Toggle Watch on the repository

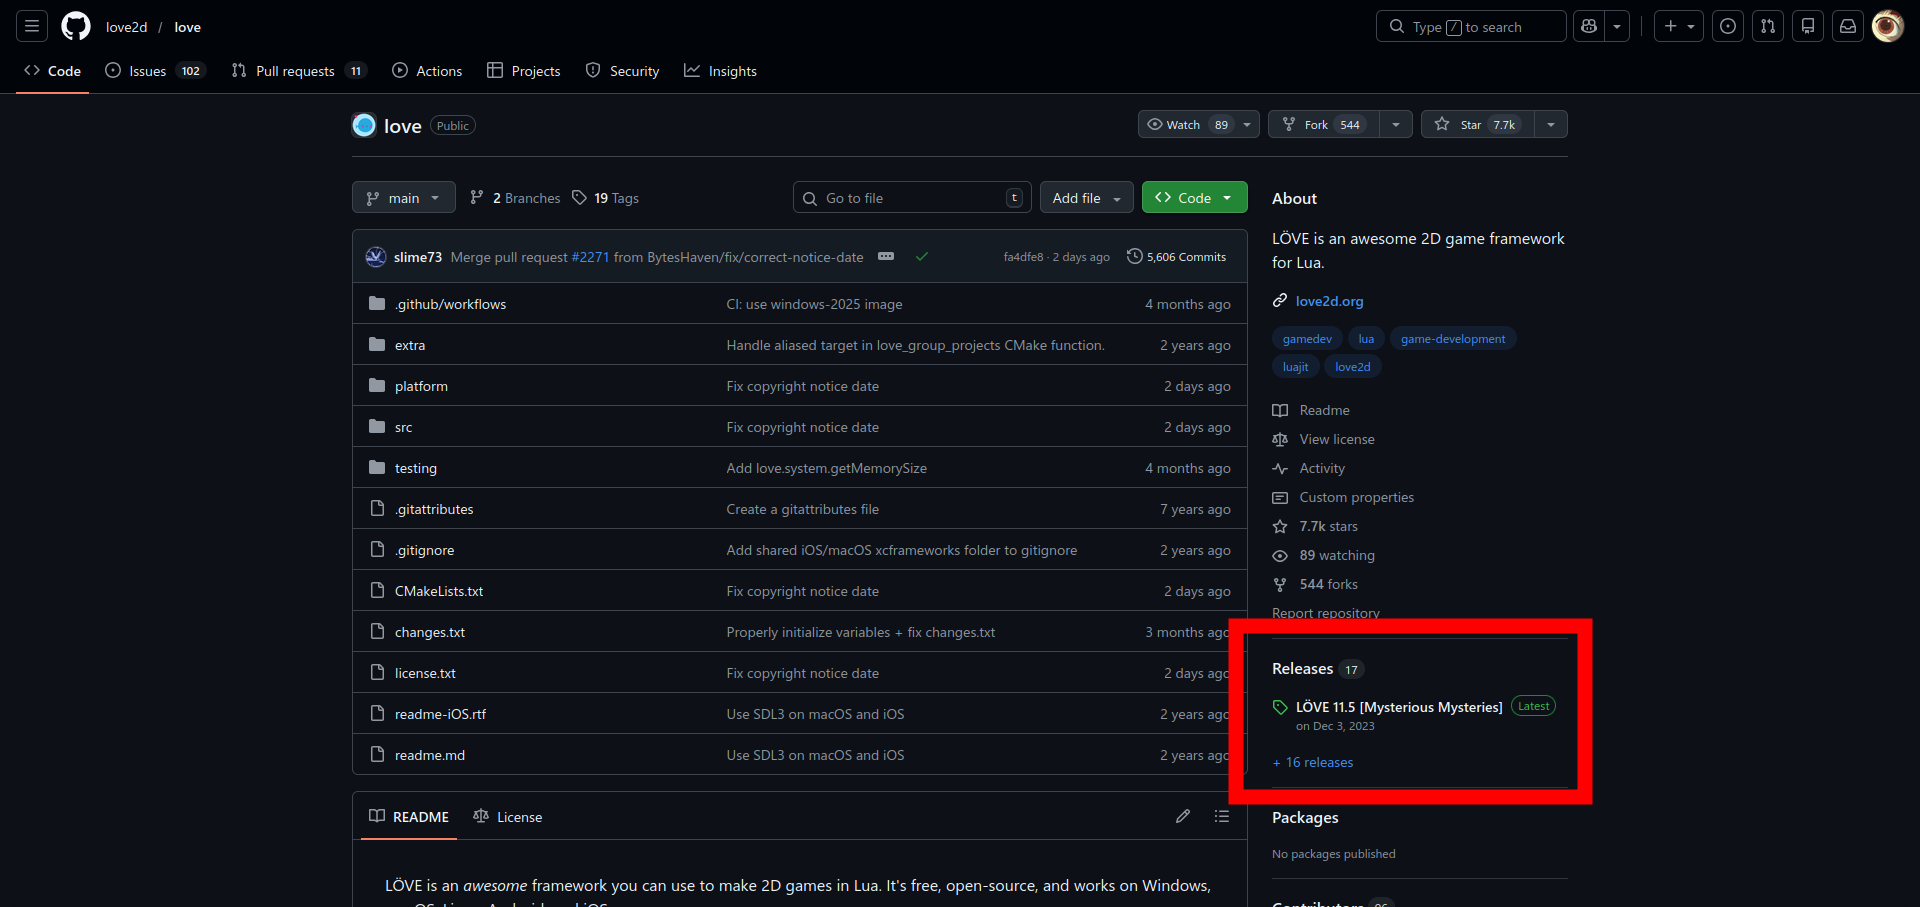point(1186,125)
